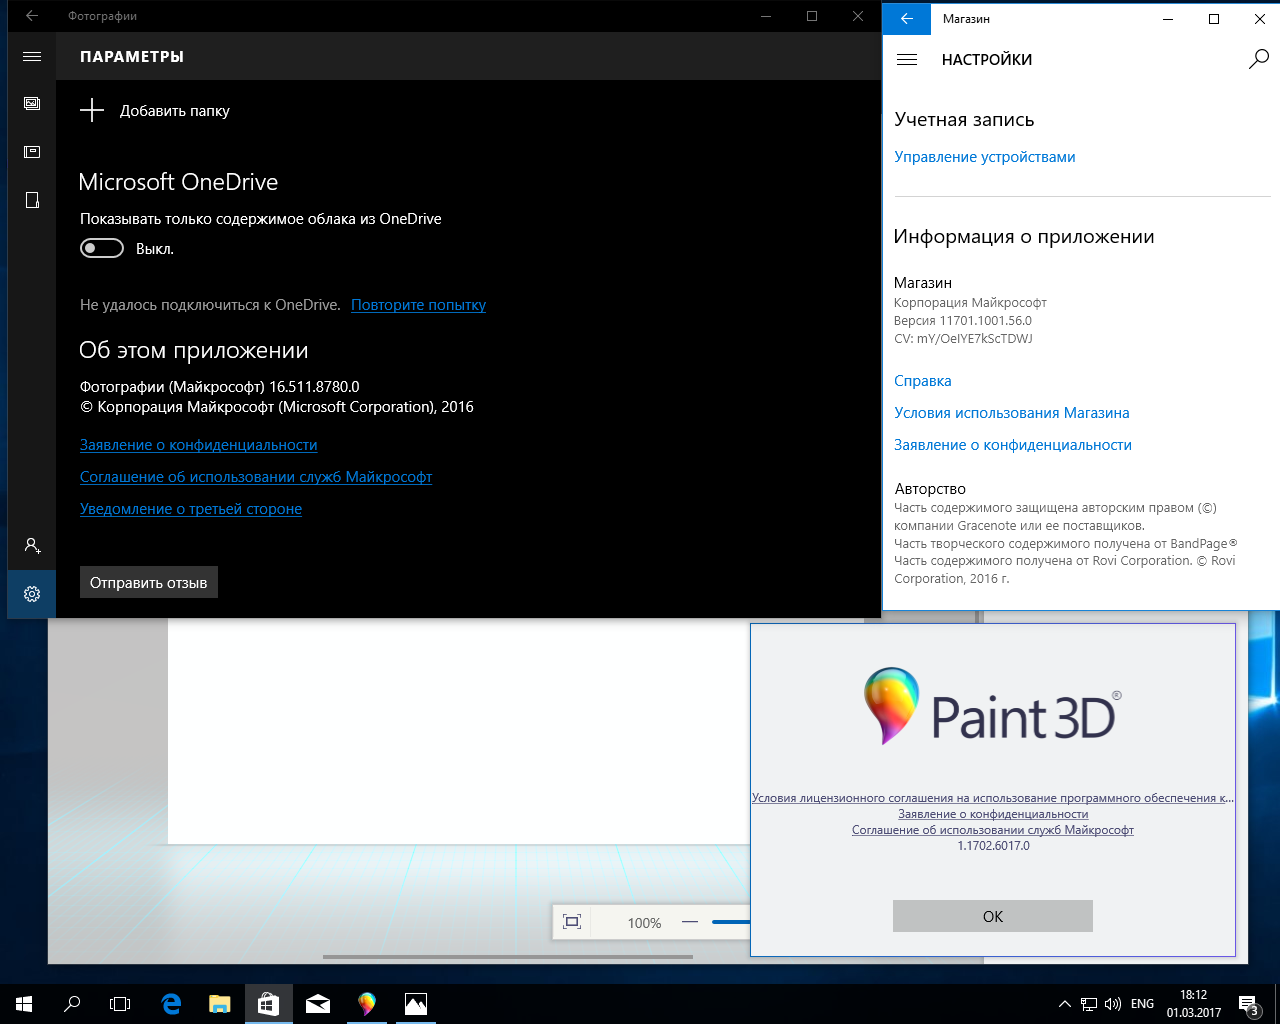The height and width of the screenshot is (1024, 1280).
Task: Click the zoom slider in Paint 3D
Action: click(x=730, y=922)
